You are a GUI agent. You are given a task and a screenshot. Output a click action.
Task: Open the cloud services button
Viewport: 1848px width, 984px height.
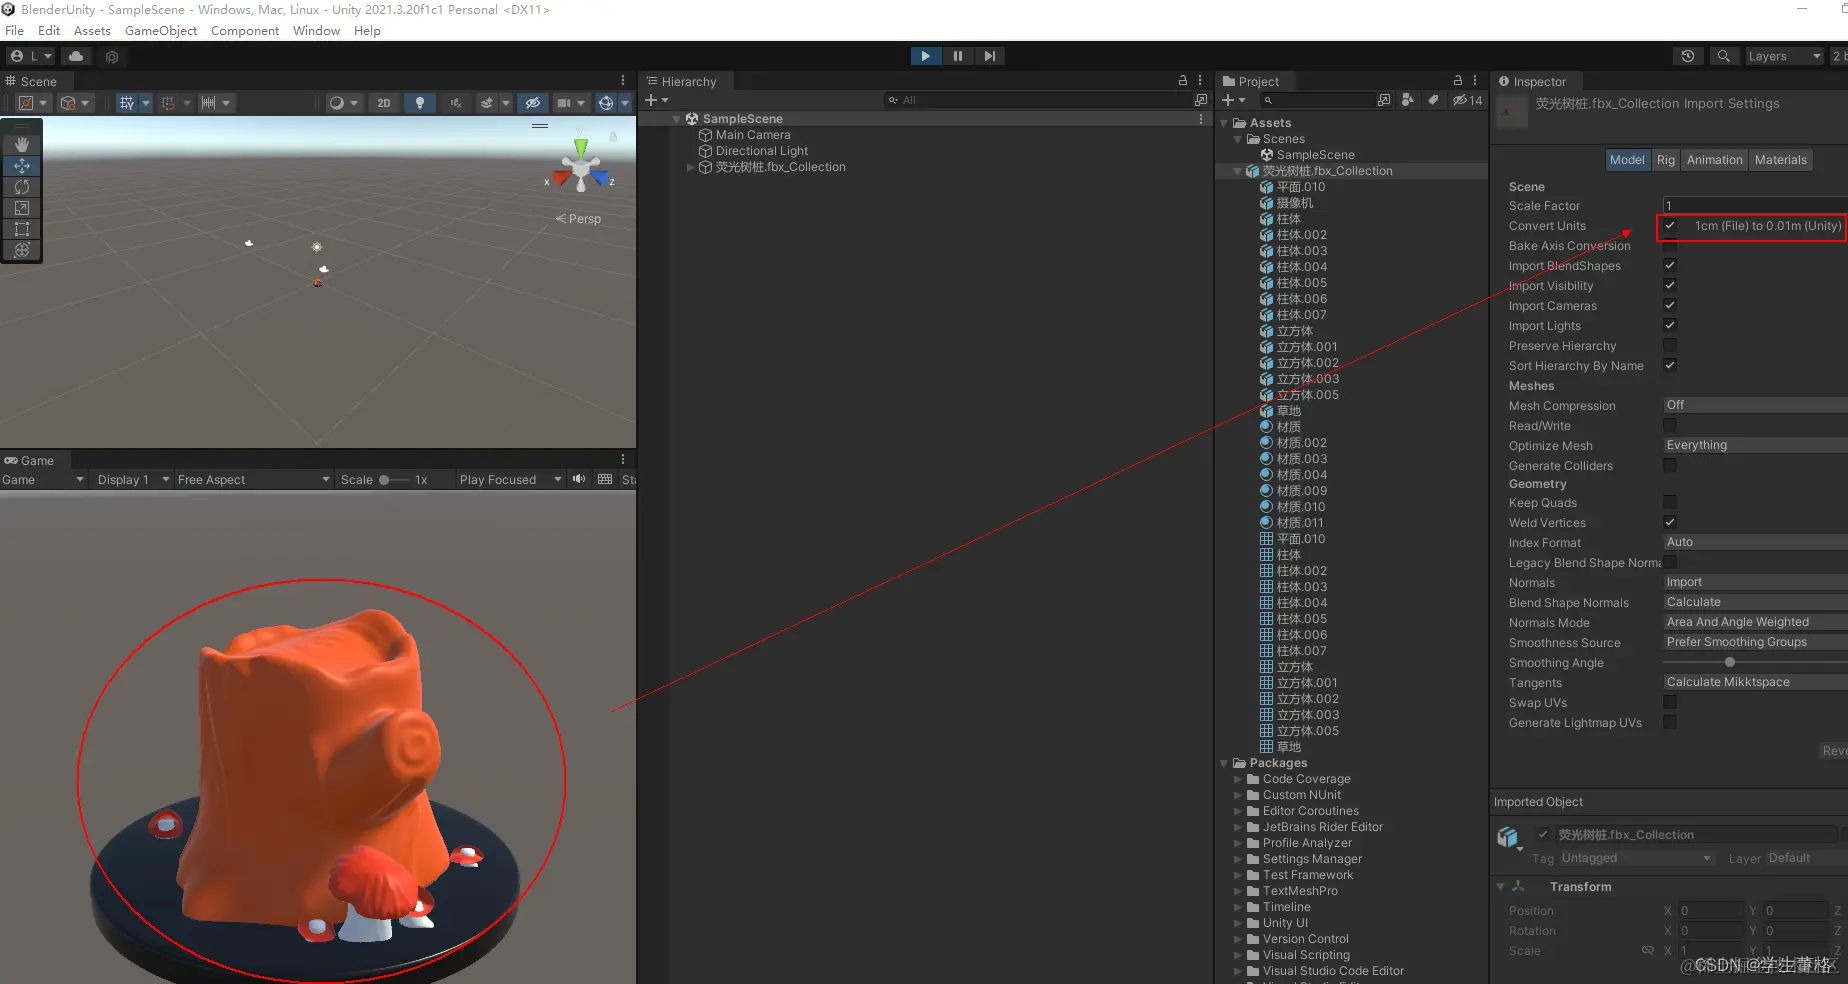tap(76, 56)
